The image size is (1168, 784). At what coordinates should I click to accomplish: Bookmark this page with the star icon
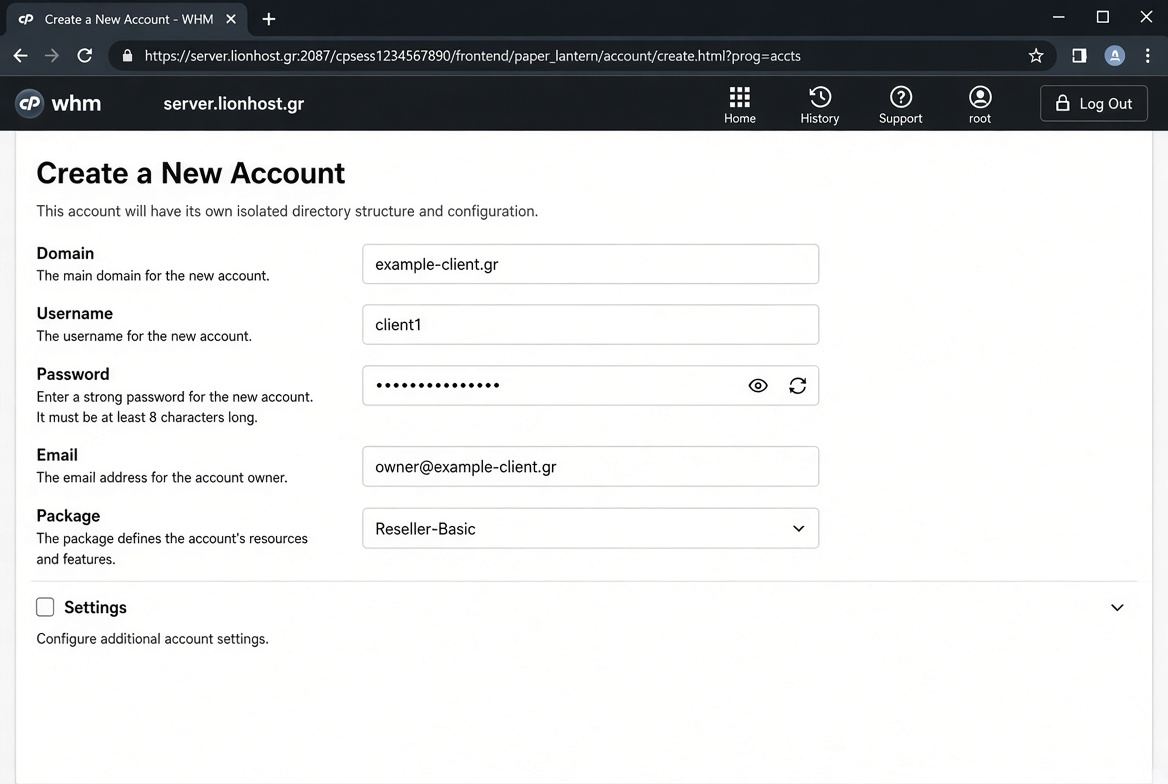coord(1035,56)
